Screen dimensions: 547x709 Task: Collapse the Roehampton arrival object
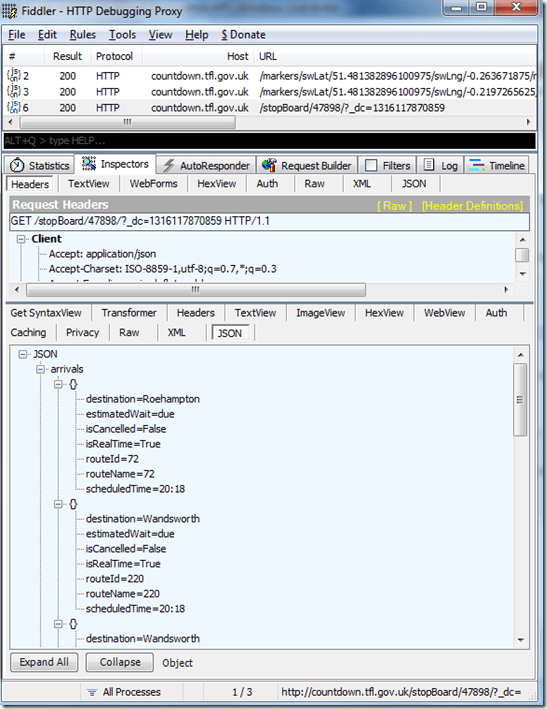(x=58, y=384)
